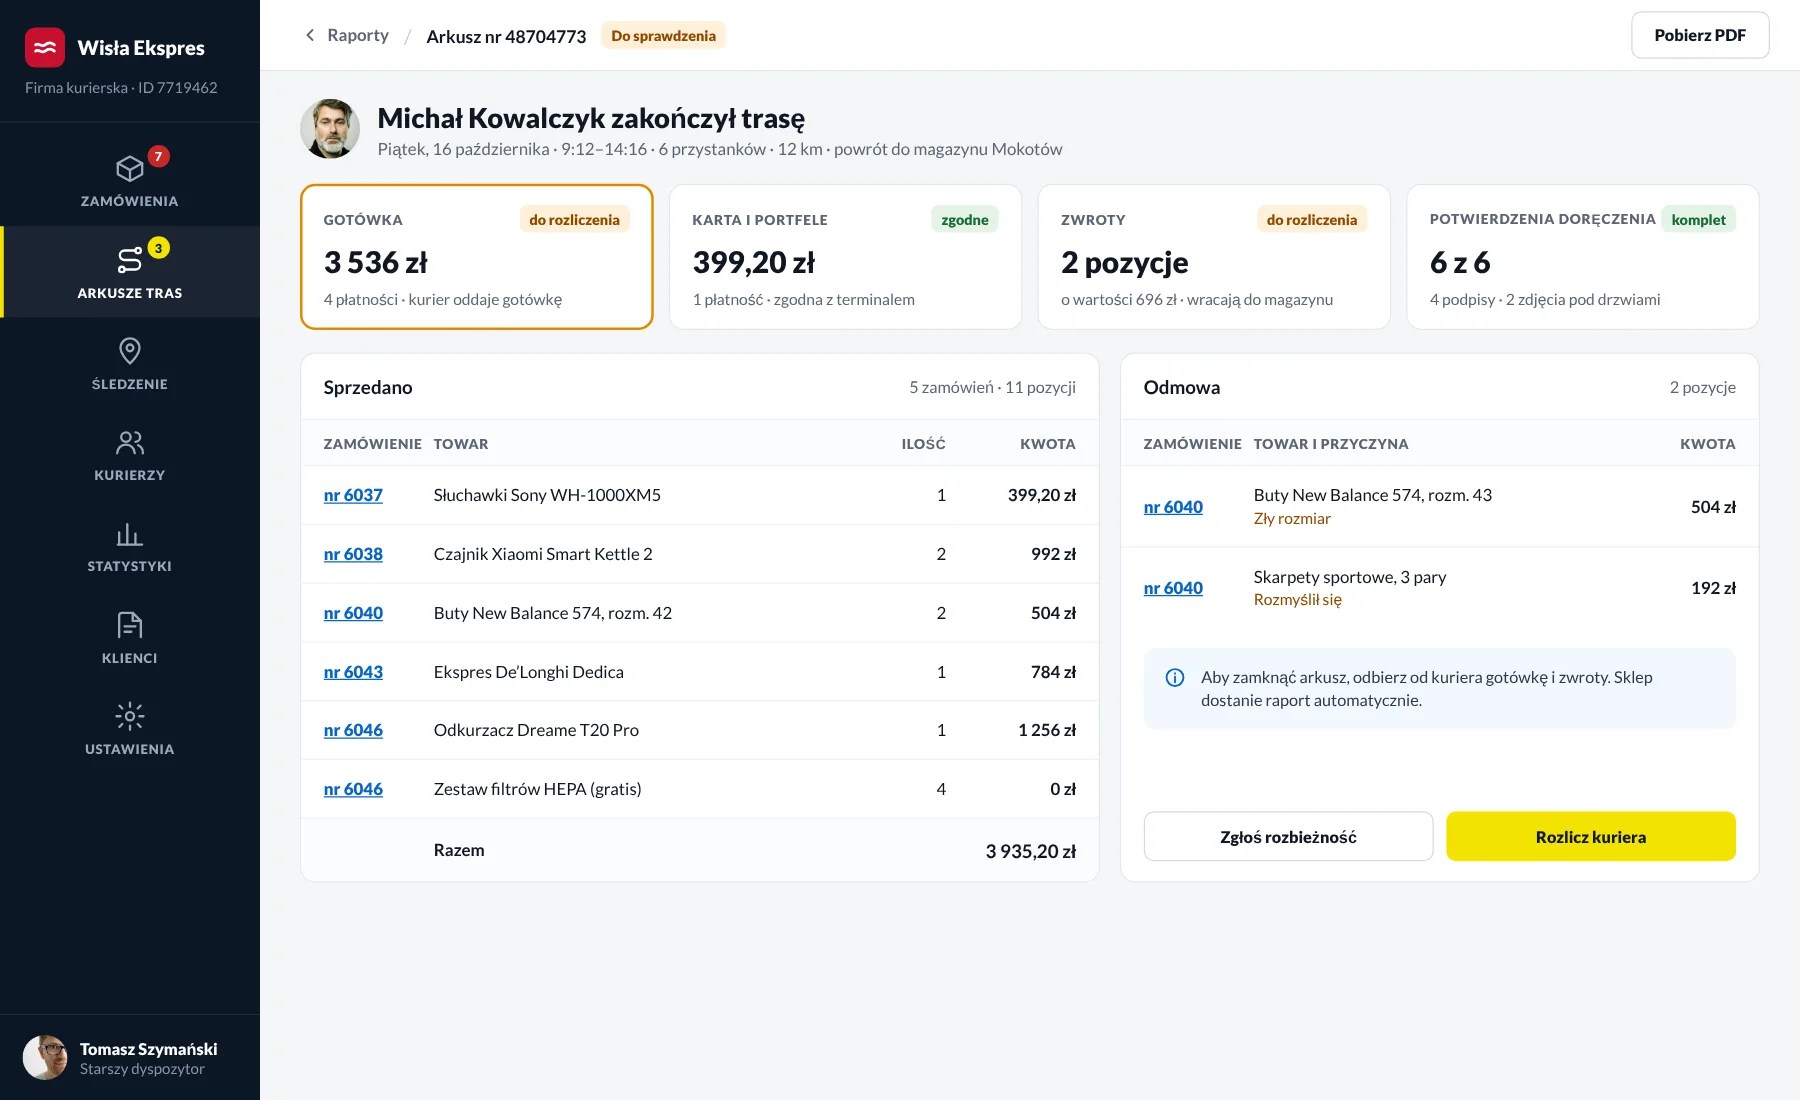Click the Michał Kowalczyk courier avatar
This screenshot has height=1100, width=1800.
[x=330, y=129]
